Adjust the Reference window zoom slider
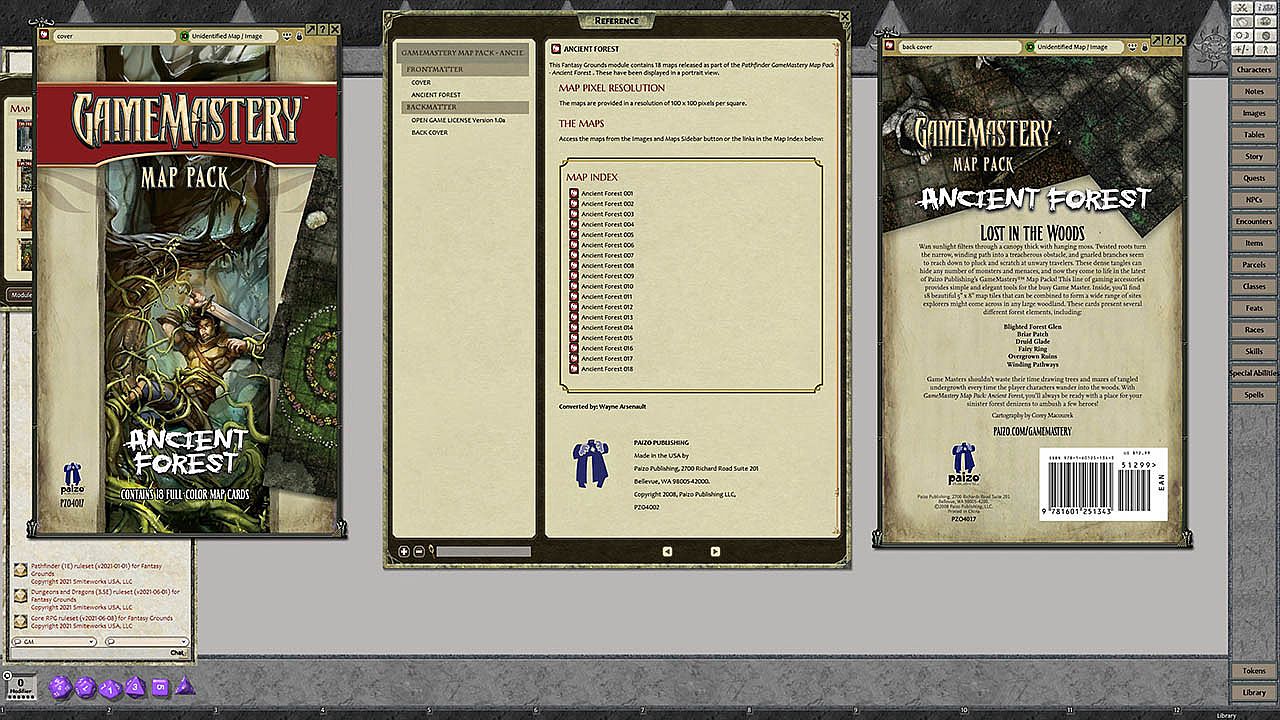This screenshot has height=720, width=1280. [x=484, y=551]
